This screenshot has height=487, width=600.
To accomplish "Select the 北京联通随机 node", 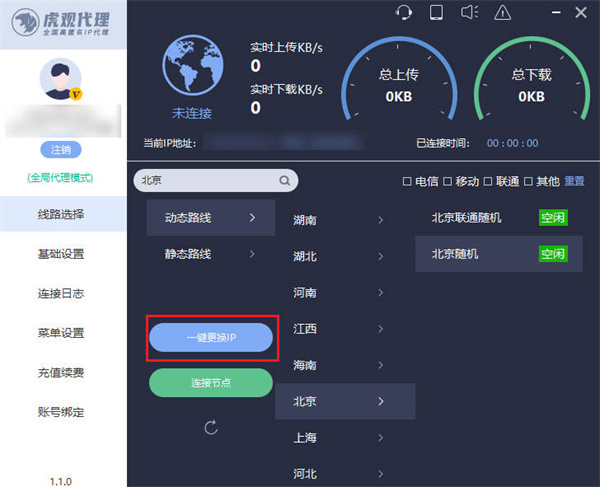I will (x=467, y=217).
